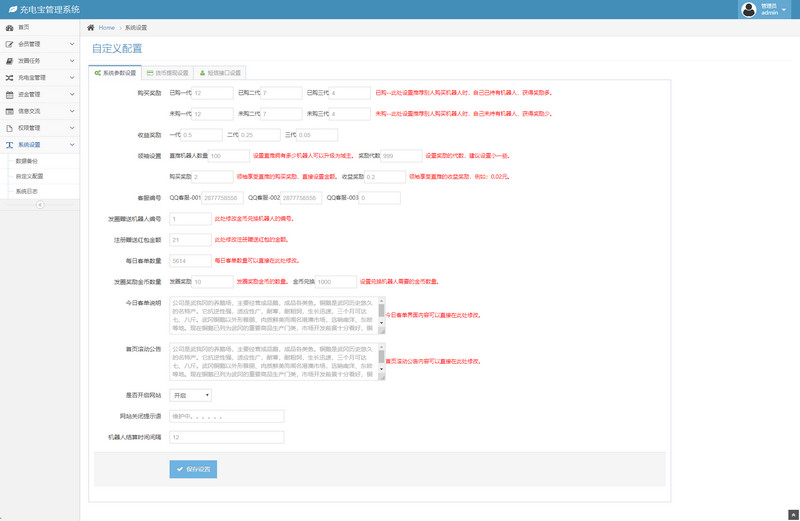Click the 未购一代 input field

pyautogui.click(x=212, y=114)
